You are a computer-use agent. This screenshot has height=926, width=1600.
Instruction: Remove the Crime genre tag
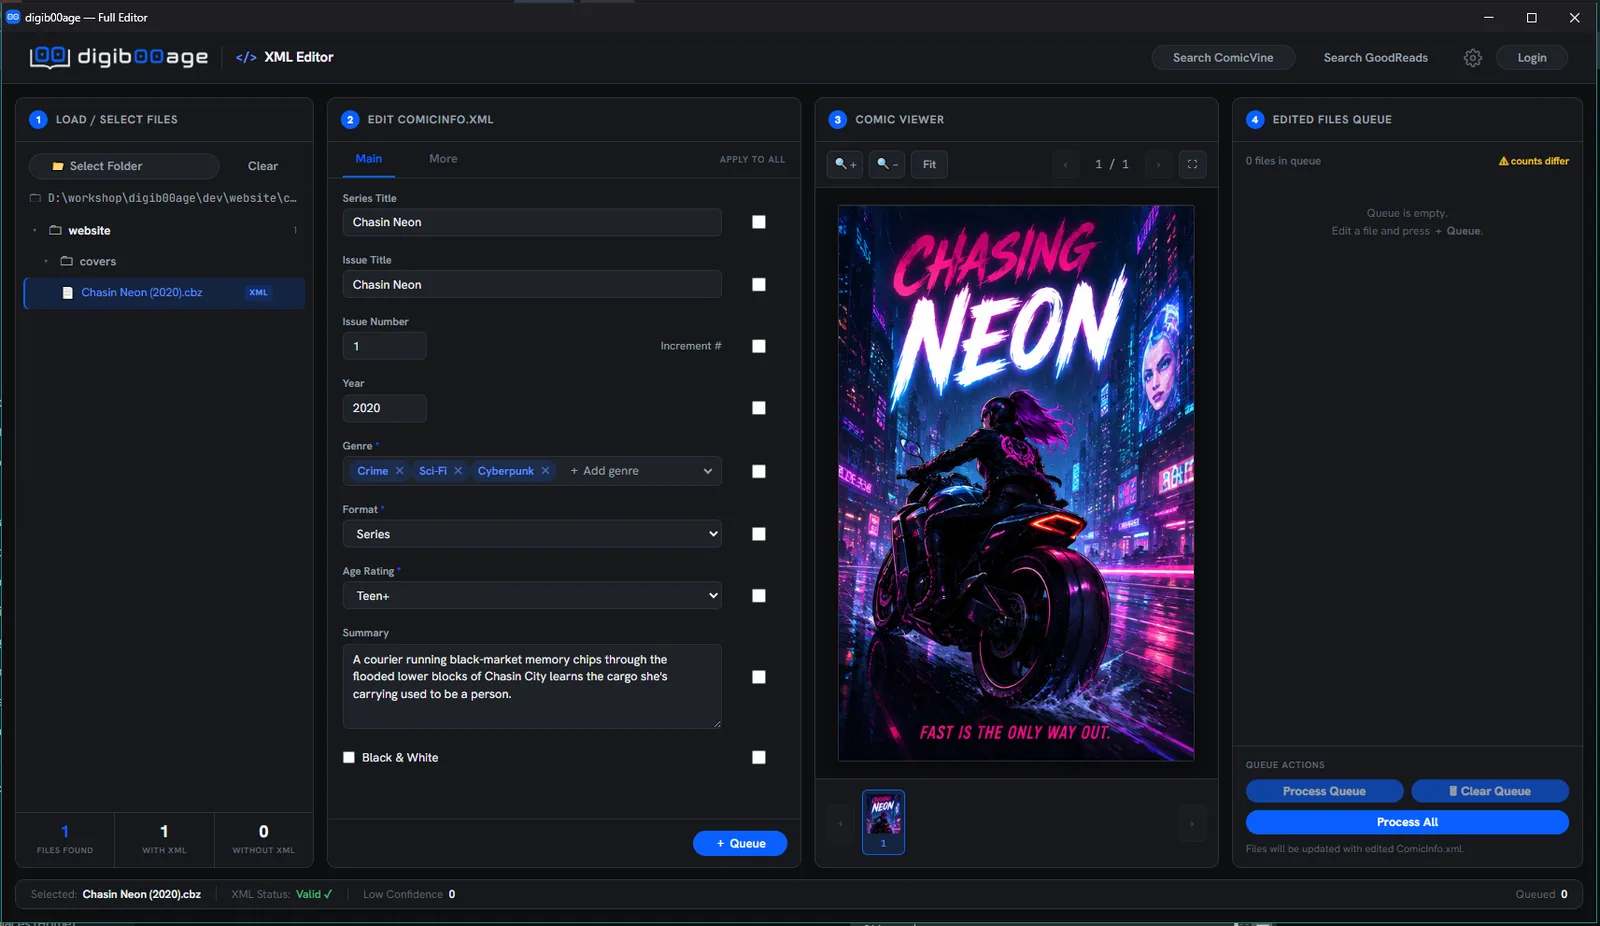(399, 471)
